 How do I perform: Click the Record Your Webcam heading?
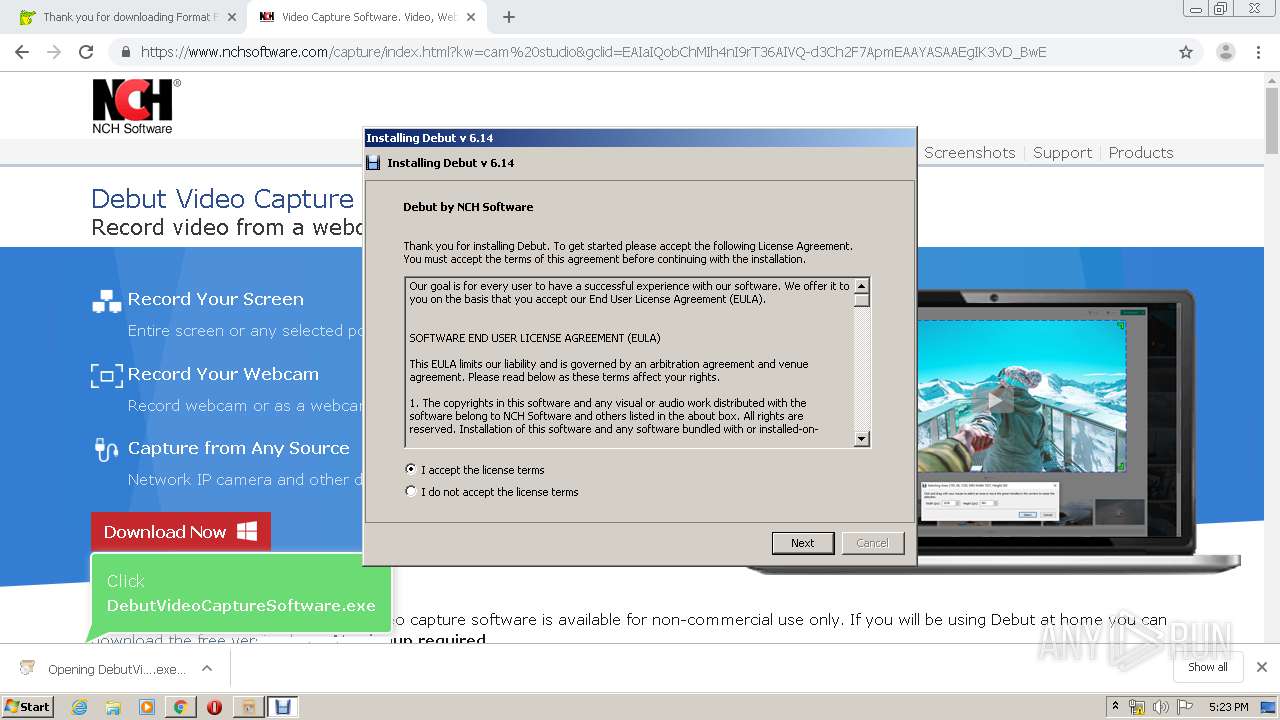223,374
